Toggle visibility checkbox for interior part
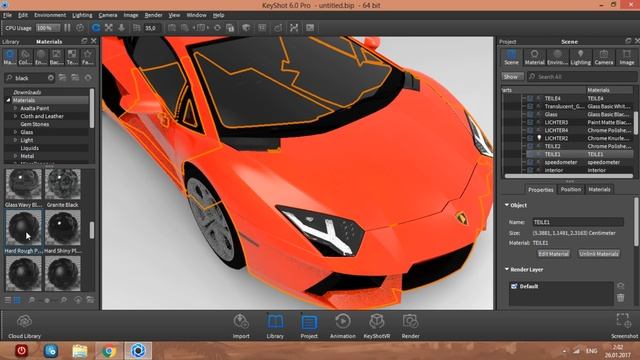The height and width of the screenshot is (360, 640). [530, 170]
